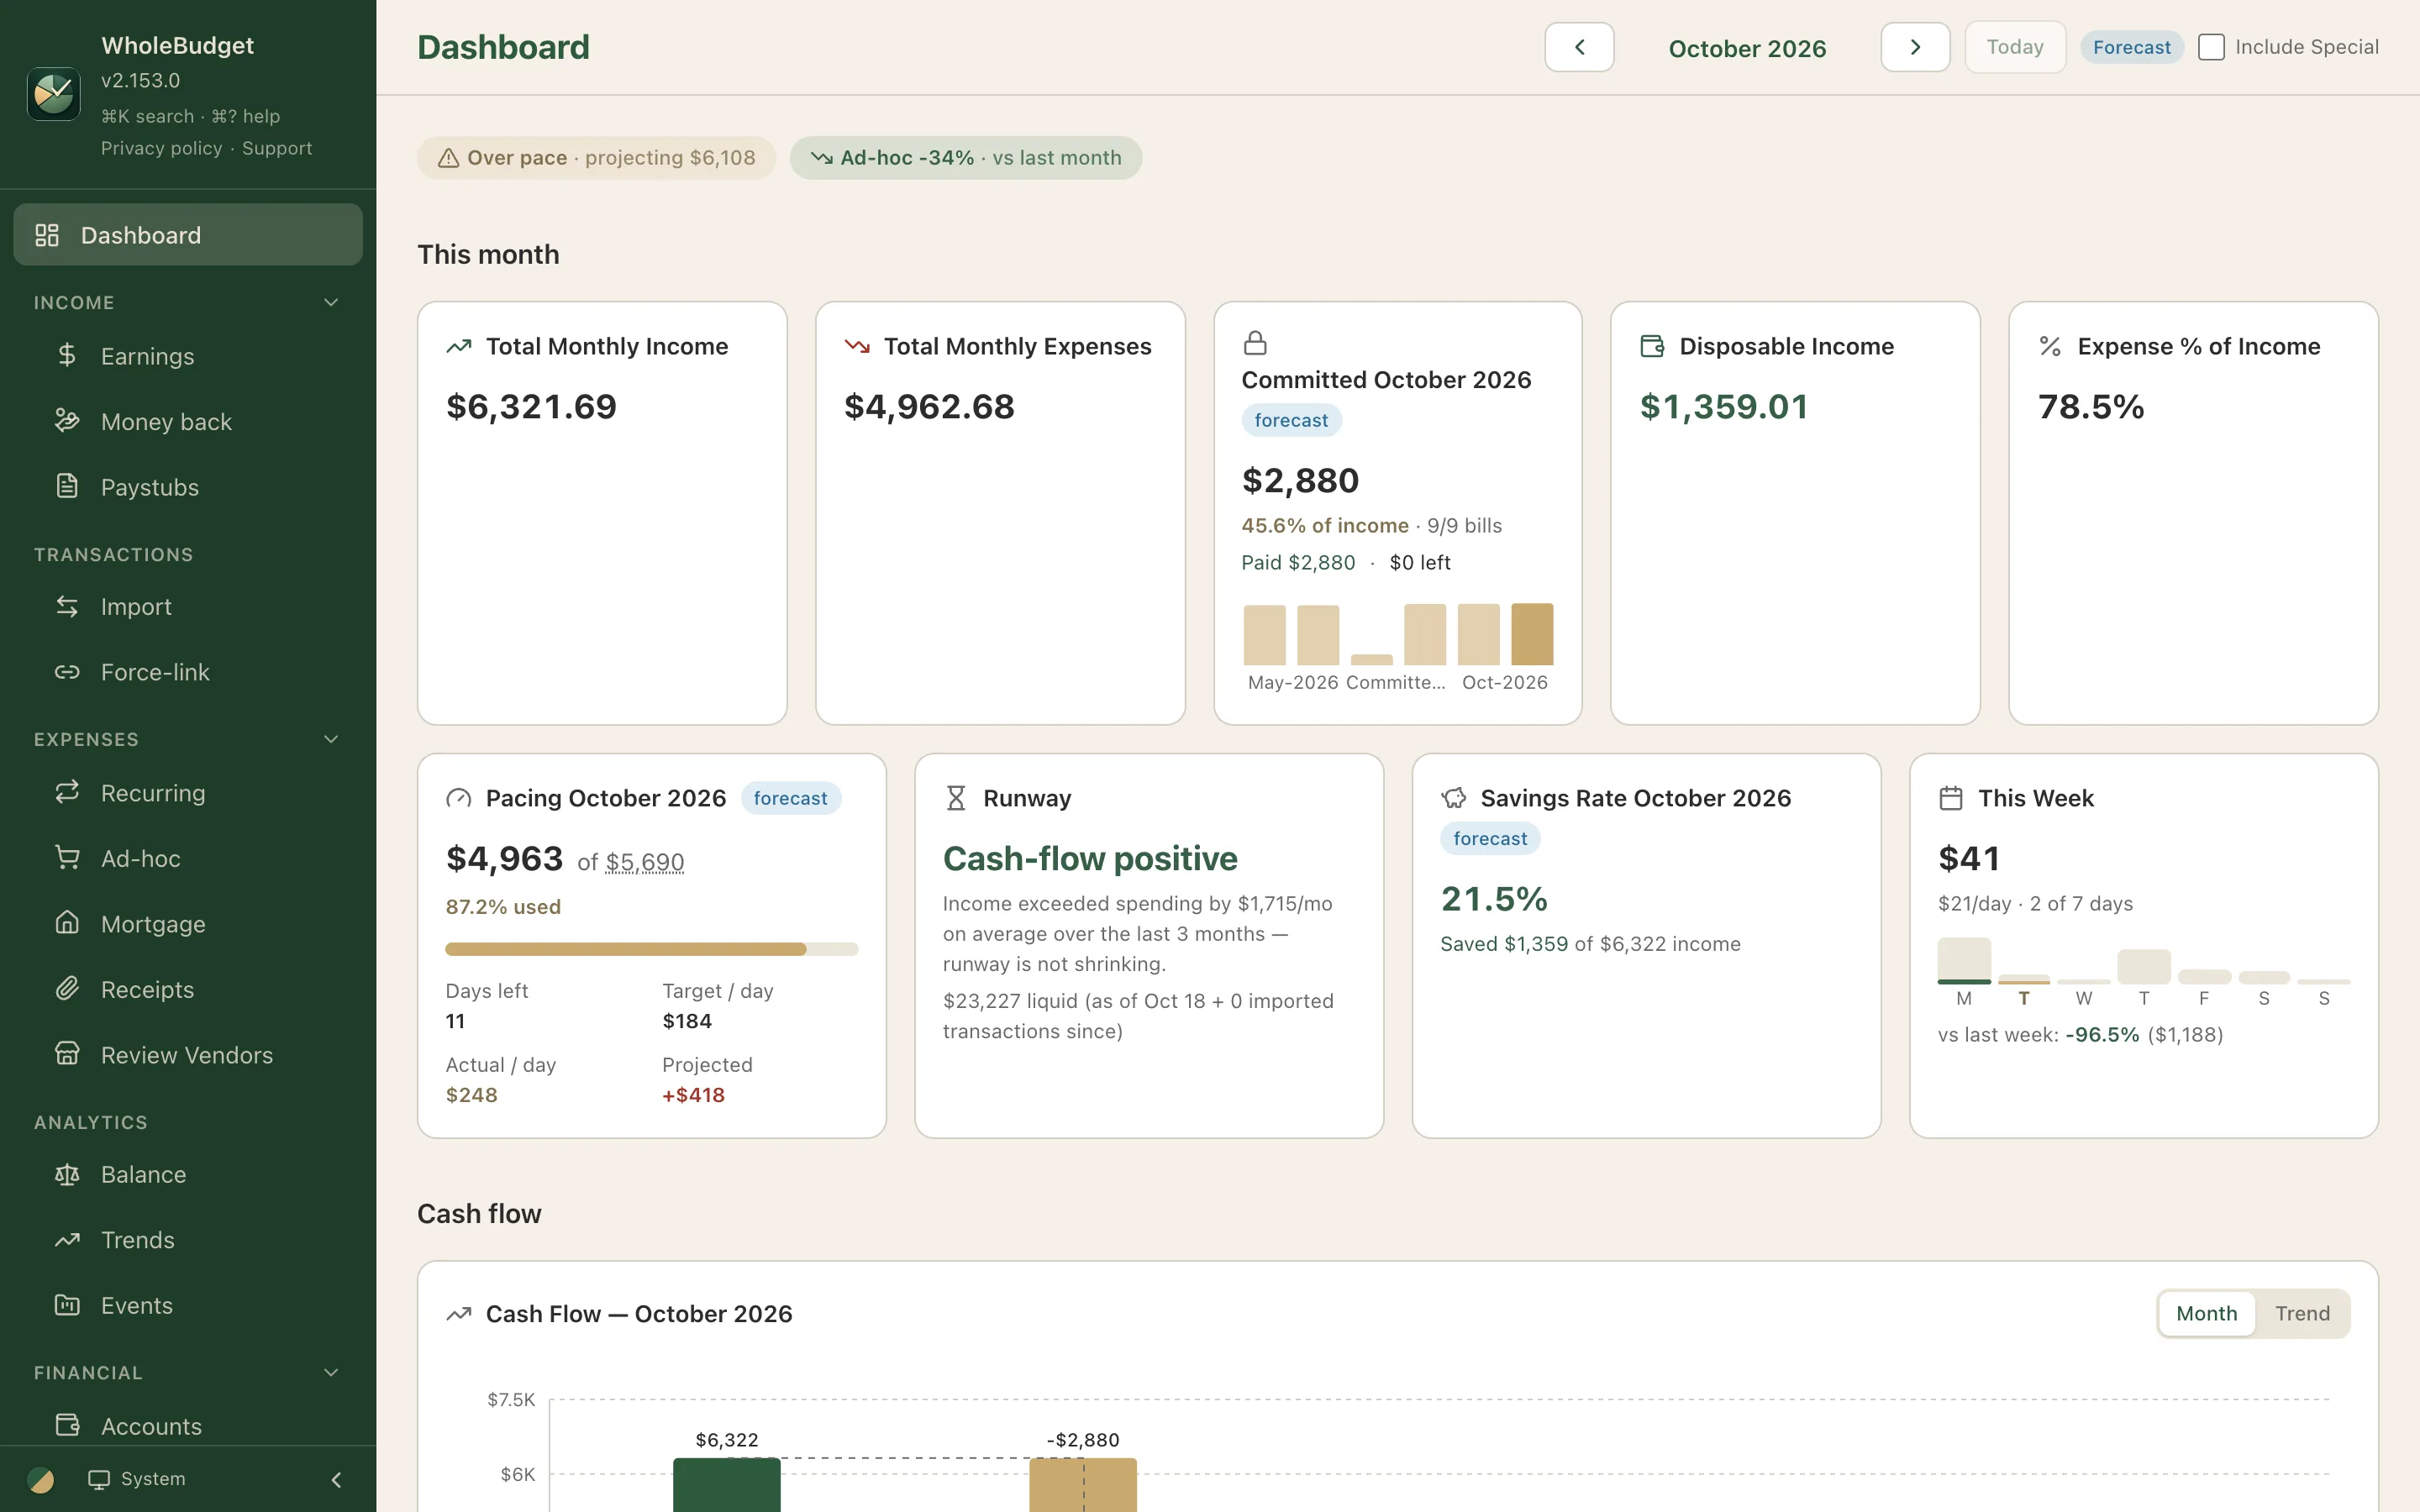Screen dimensions: 2420x1512
Task: Switch cash flow chart to Trend tab
Action: point(2302,1313)
